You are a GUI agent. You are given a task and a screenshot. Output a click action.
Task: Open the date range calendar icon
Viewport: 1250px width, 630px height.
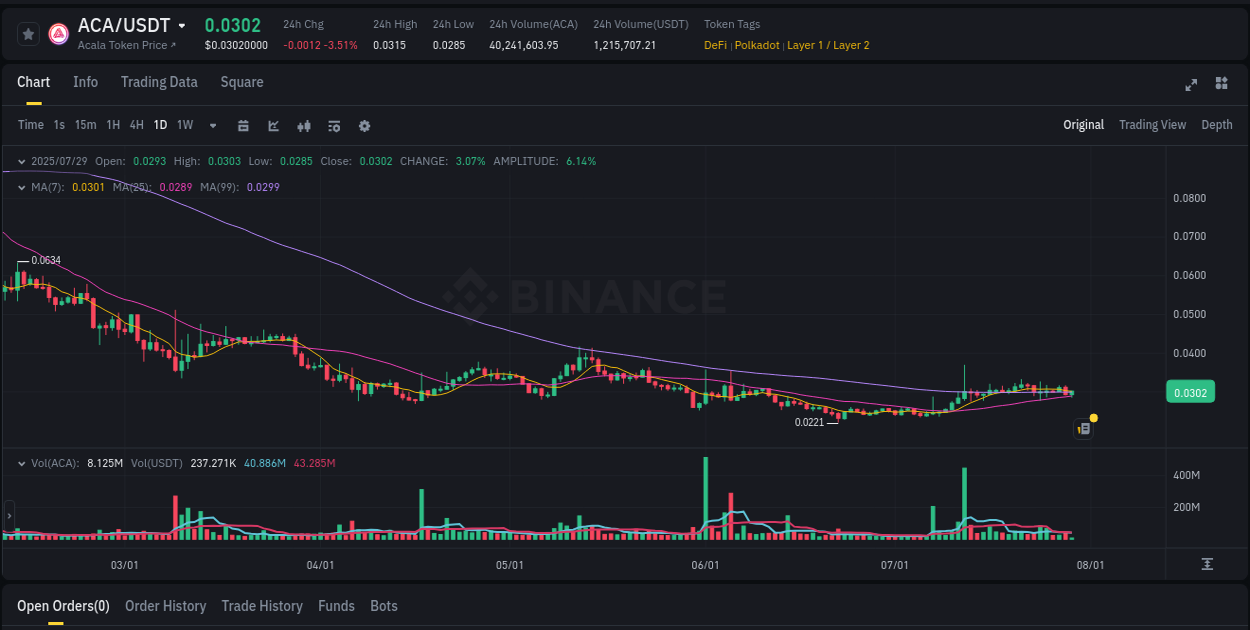click(243, 125)
